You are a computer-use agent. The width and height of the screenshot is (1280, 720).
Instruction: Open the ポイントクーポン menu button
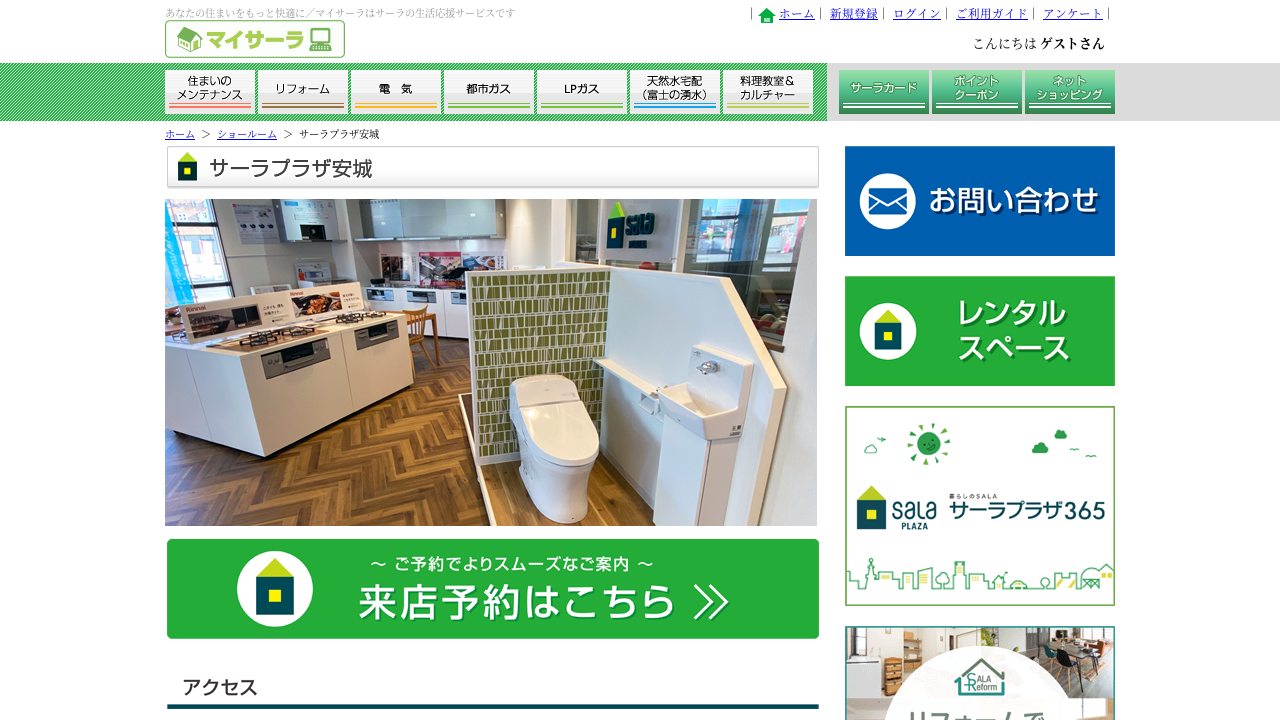coord(977,92)
